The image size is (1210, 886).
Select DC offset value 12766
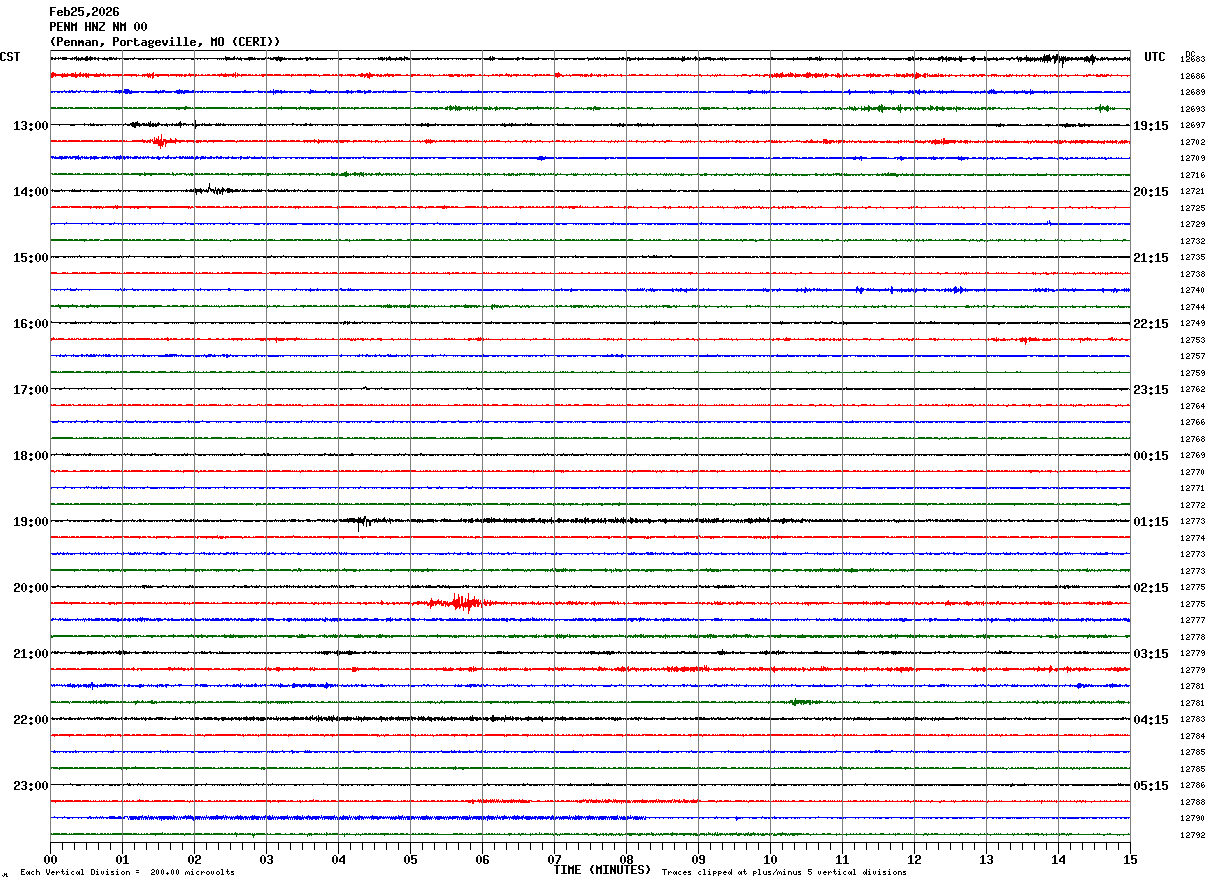tap(1192, 422)
